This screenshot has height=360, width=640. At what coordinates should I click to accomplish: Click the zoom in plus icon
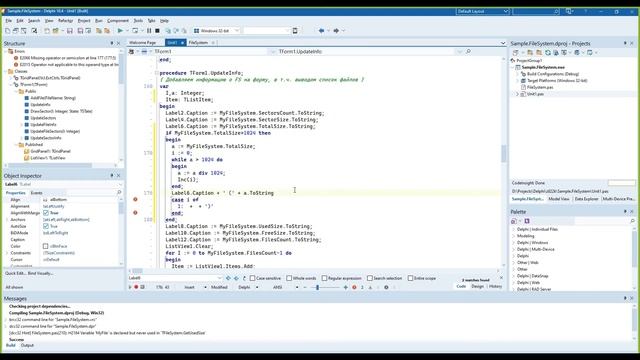(346, 287)
